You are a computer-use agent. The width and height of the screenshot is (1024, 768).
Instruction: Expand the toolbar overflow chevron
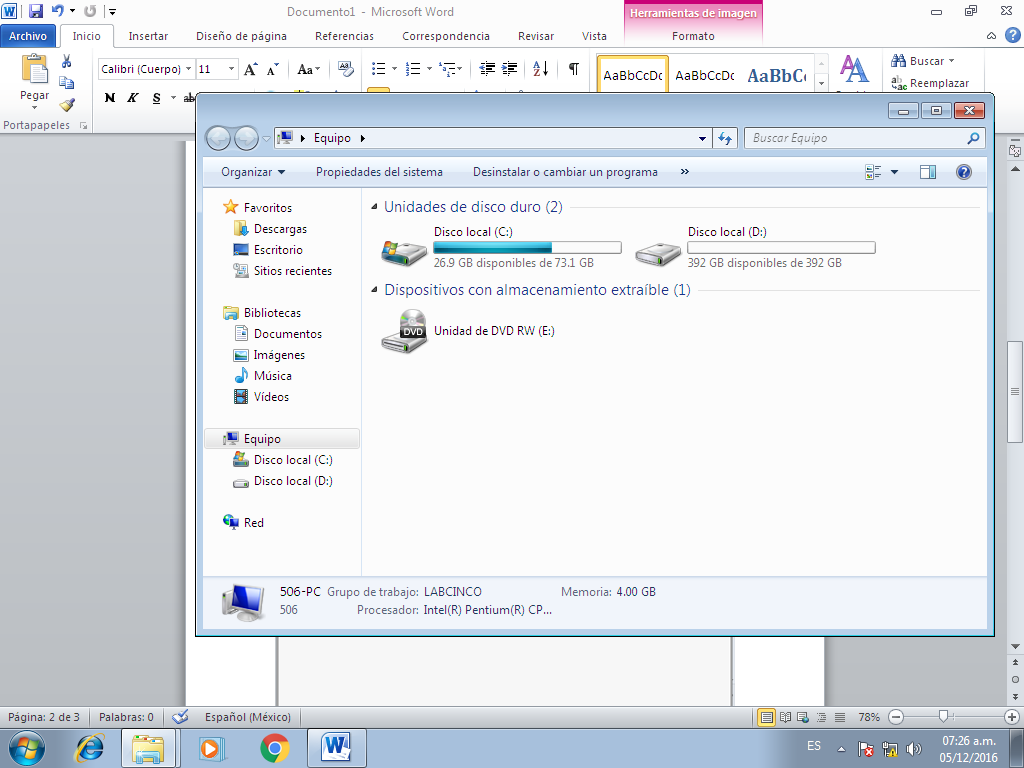tap(684, 171)
